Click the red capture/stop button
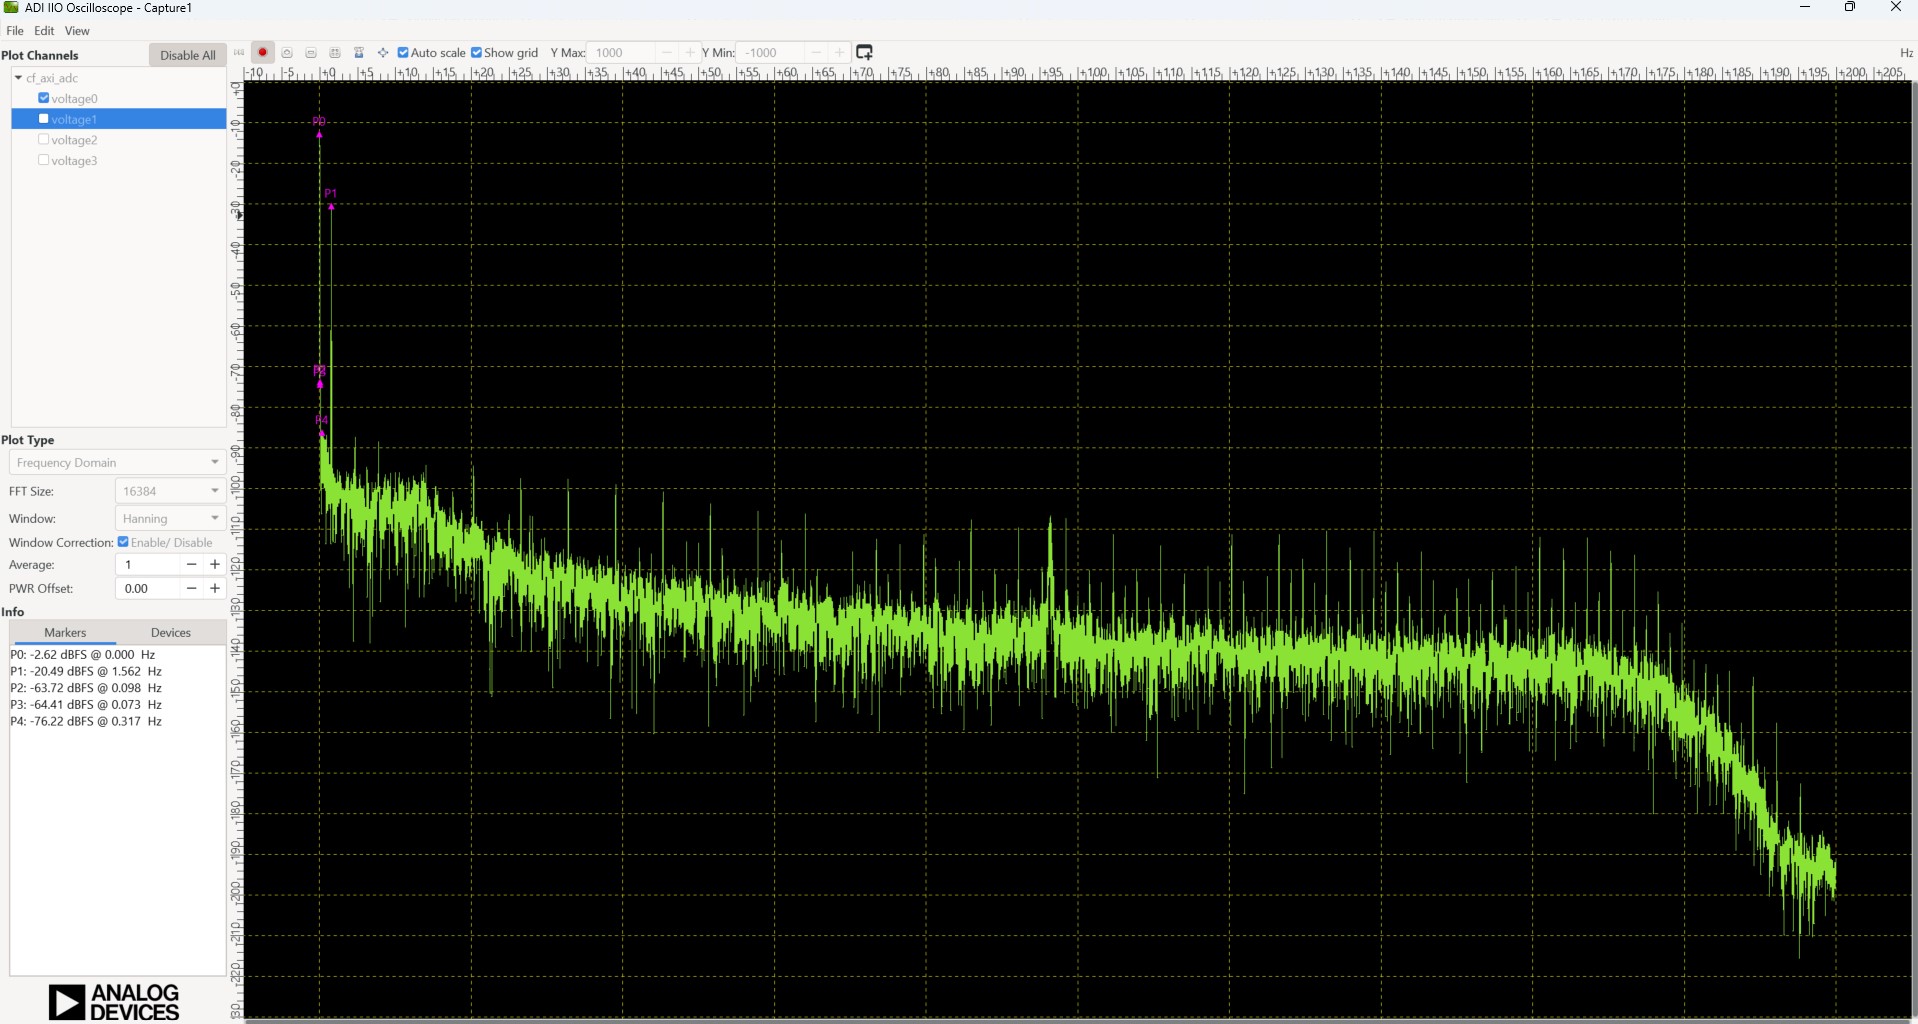Image resolution: width=1918 pixels, height=1024 pixels. pyautogui.click(x=263, y=53)
